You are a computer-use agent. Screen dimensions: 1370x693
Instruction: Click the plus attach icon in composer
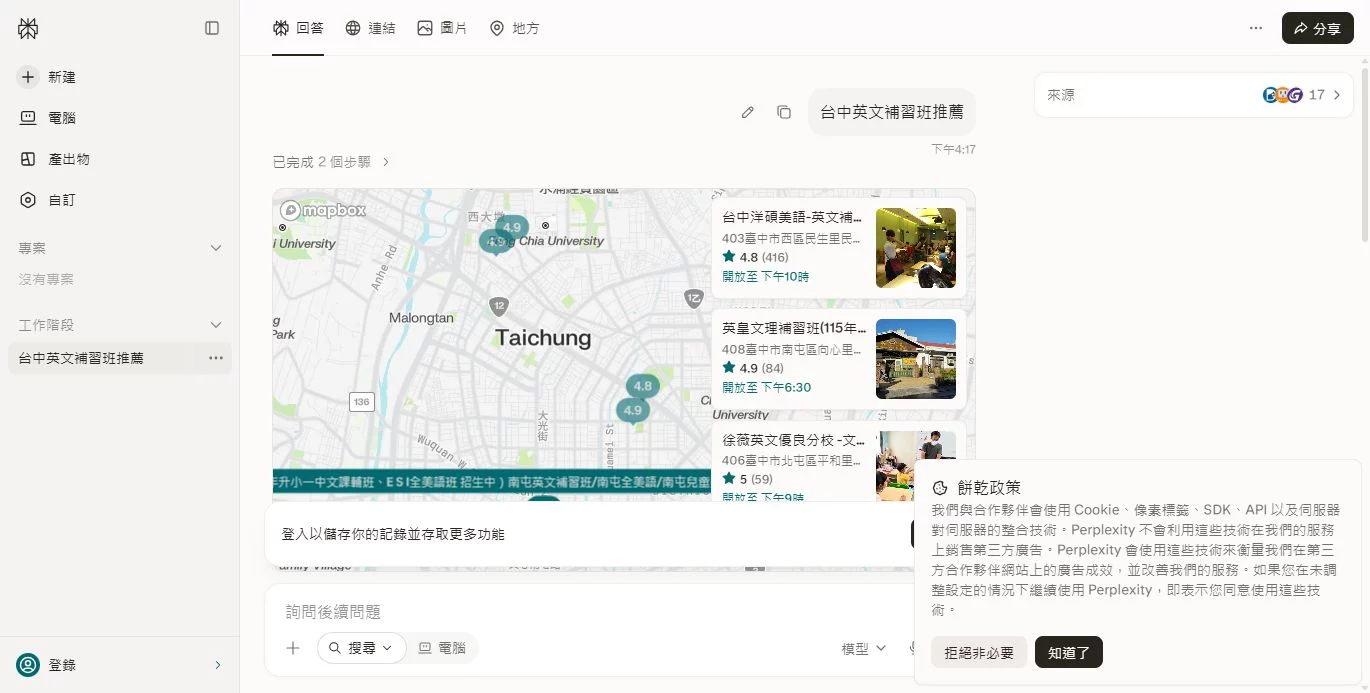293,648
